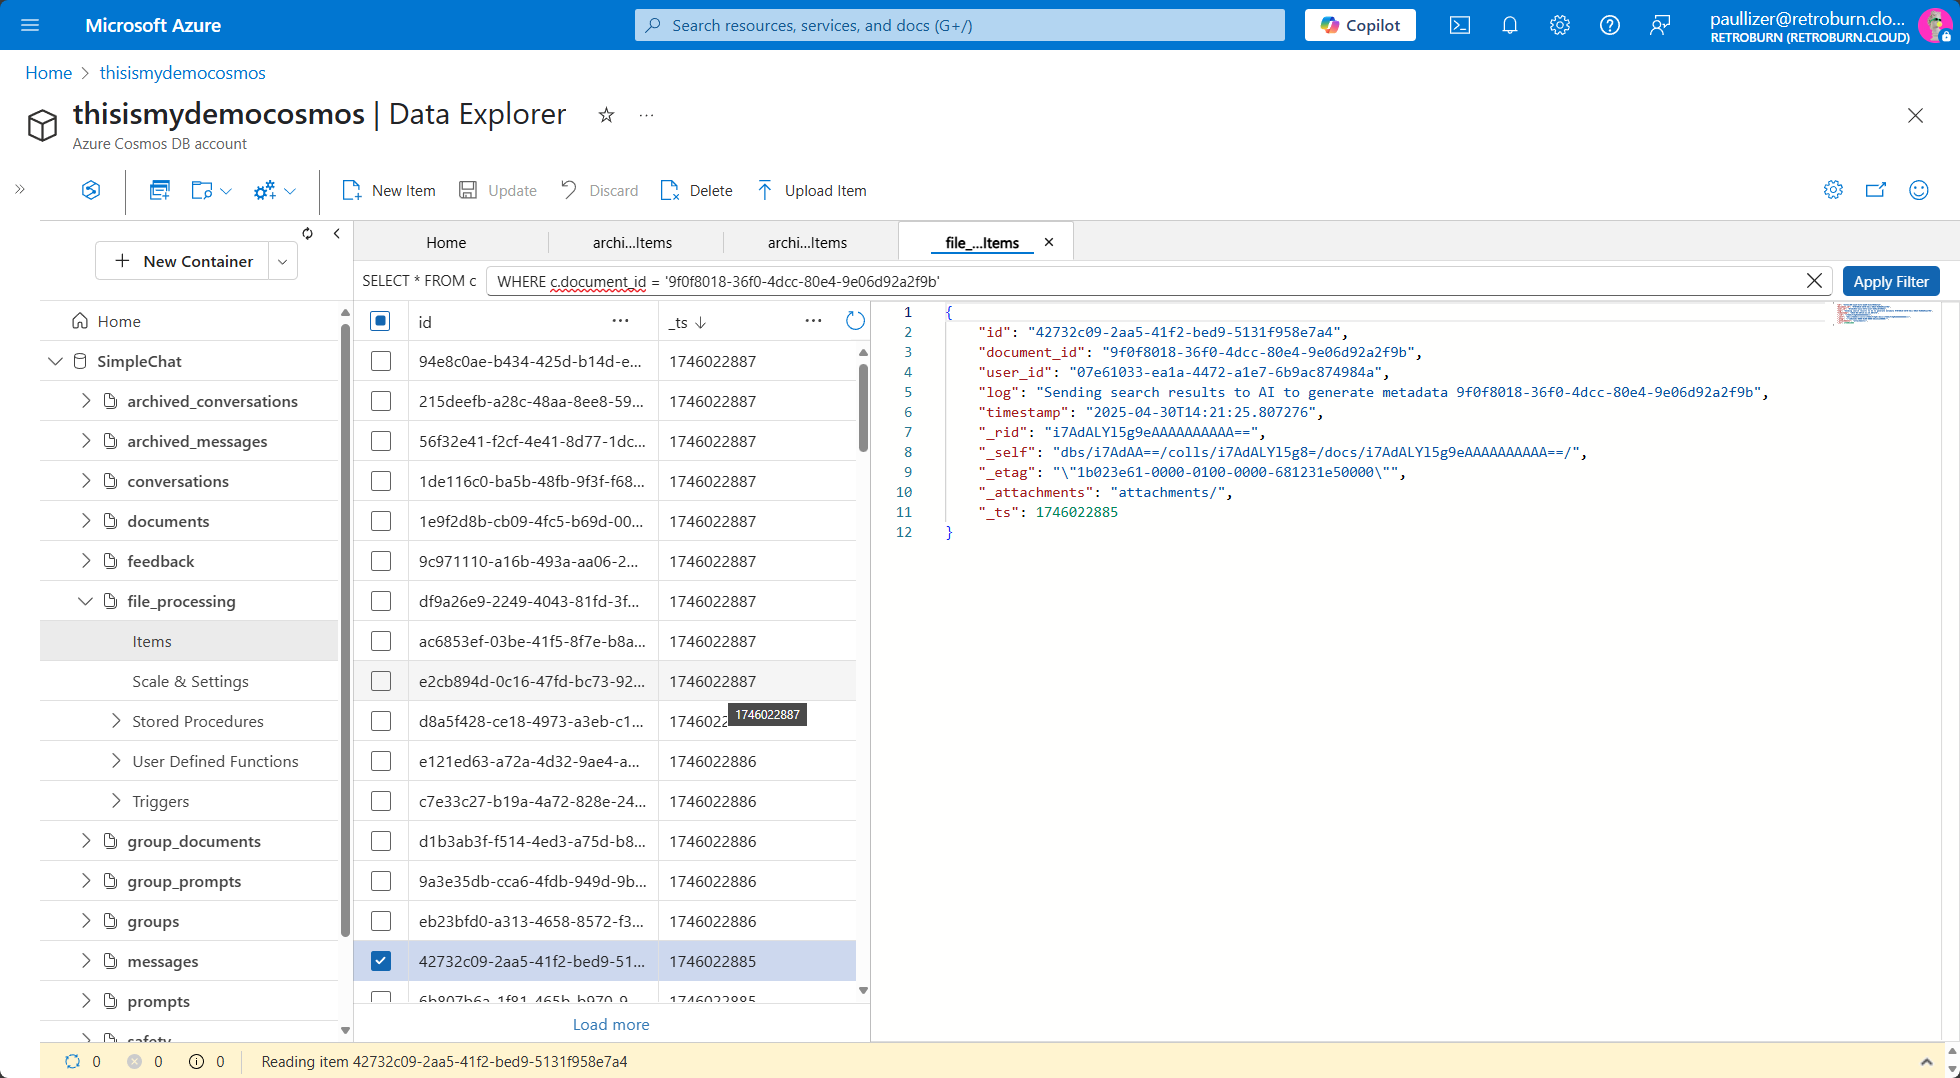Image resolution: width=1960 pixels, height=1078 pixels.
Task: Uncheck item 42732c09-2aa5-41f2-bed9-51...
Action: 381,960
